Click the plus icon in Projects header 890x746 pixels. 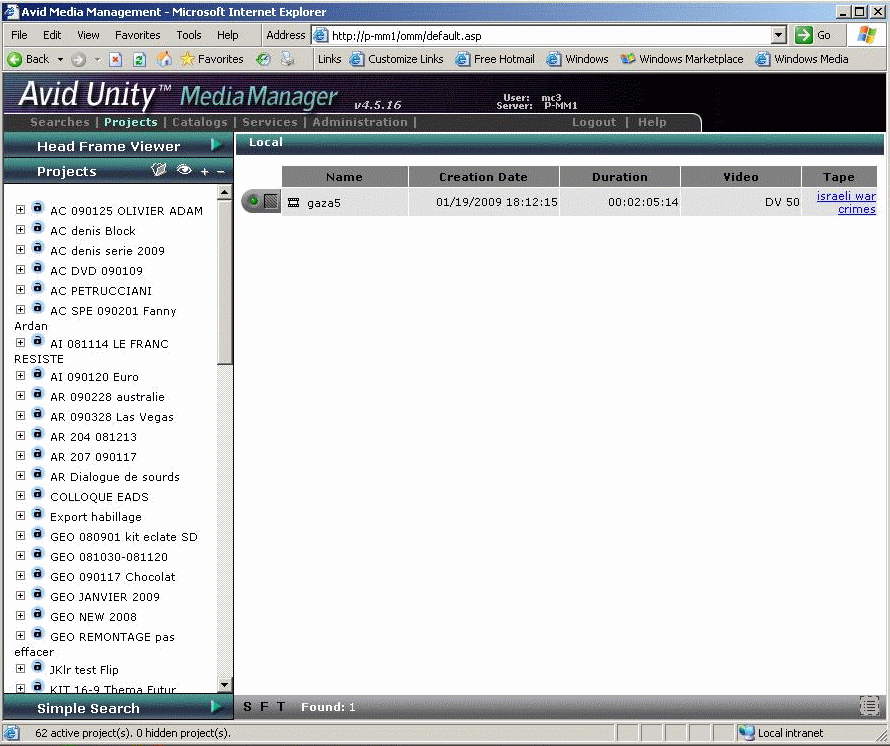(204, 171)
